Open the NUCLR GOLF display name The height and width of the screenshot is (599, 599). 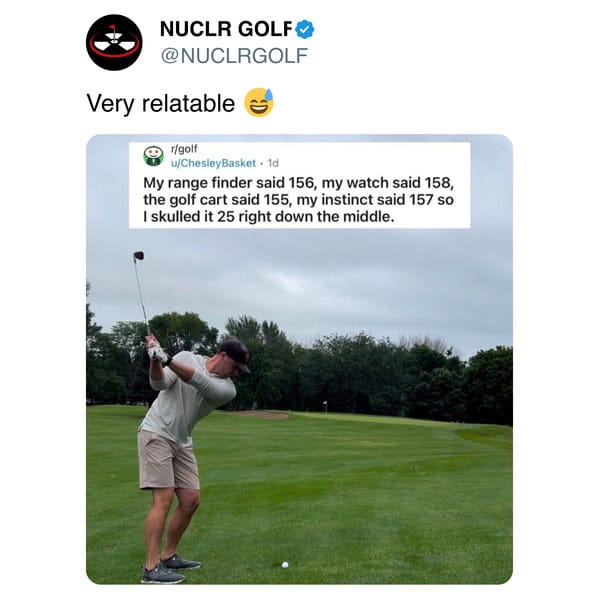coord(226,29)
